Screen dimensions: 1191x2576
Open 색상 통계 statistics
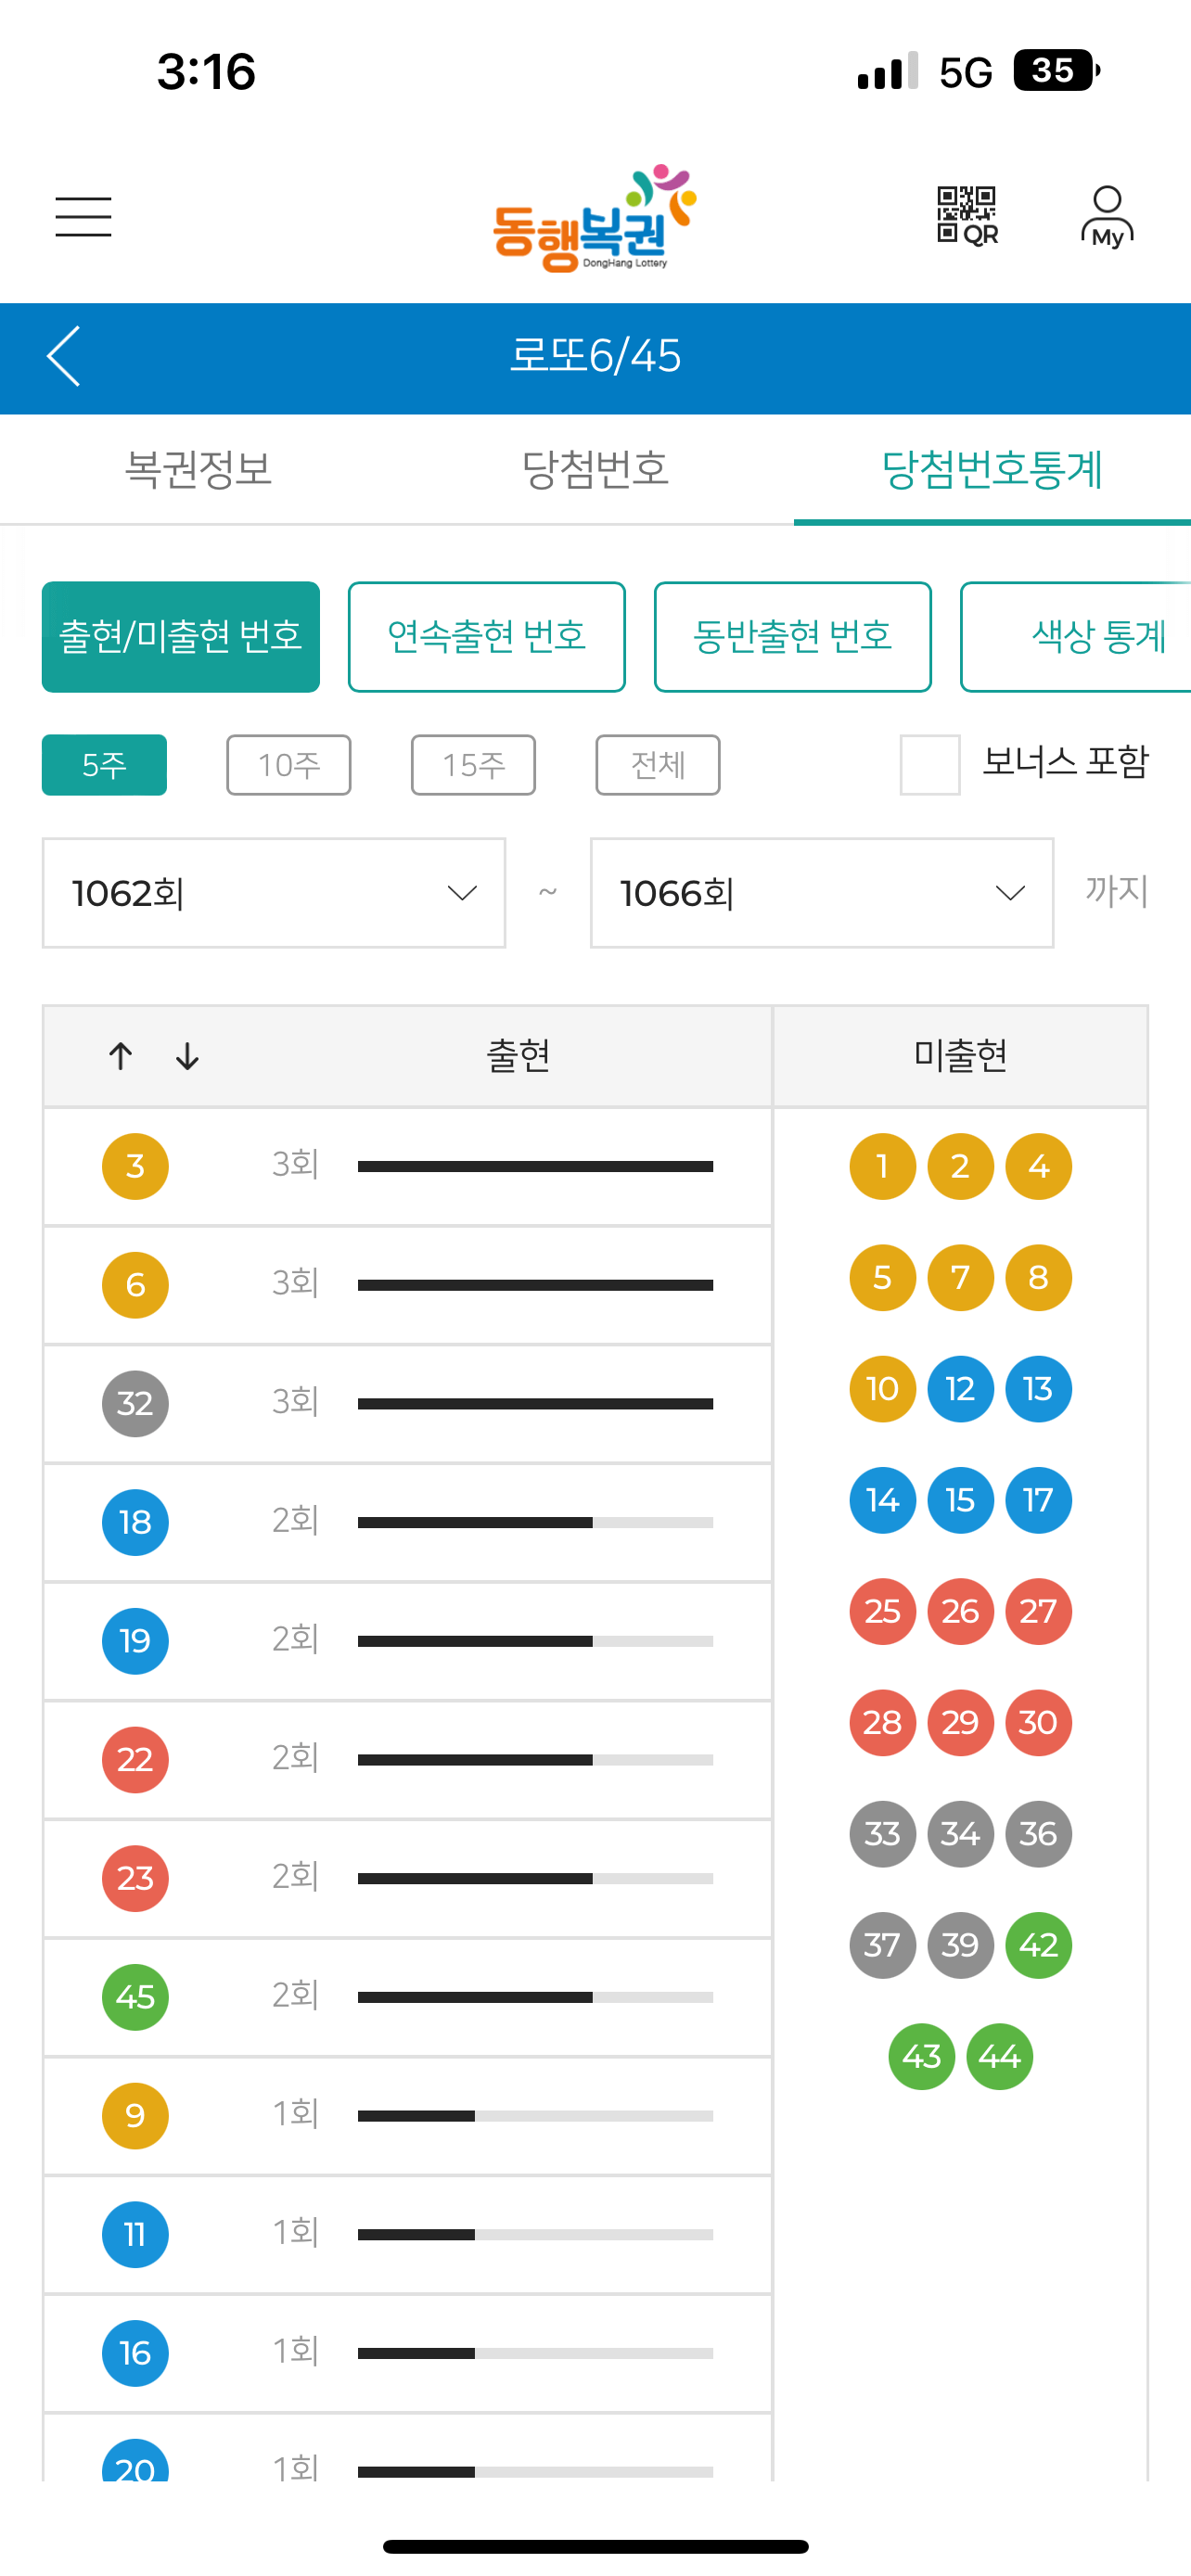[1098, 636]
